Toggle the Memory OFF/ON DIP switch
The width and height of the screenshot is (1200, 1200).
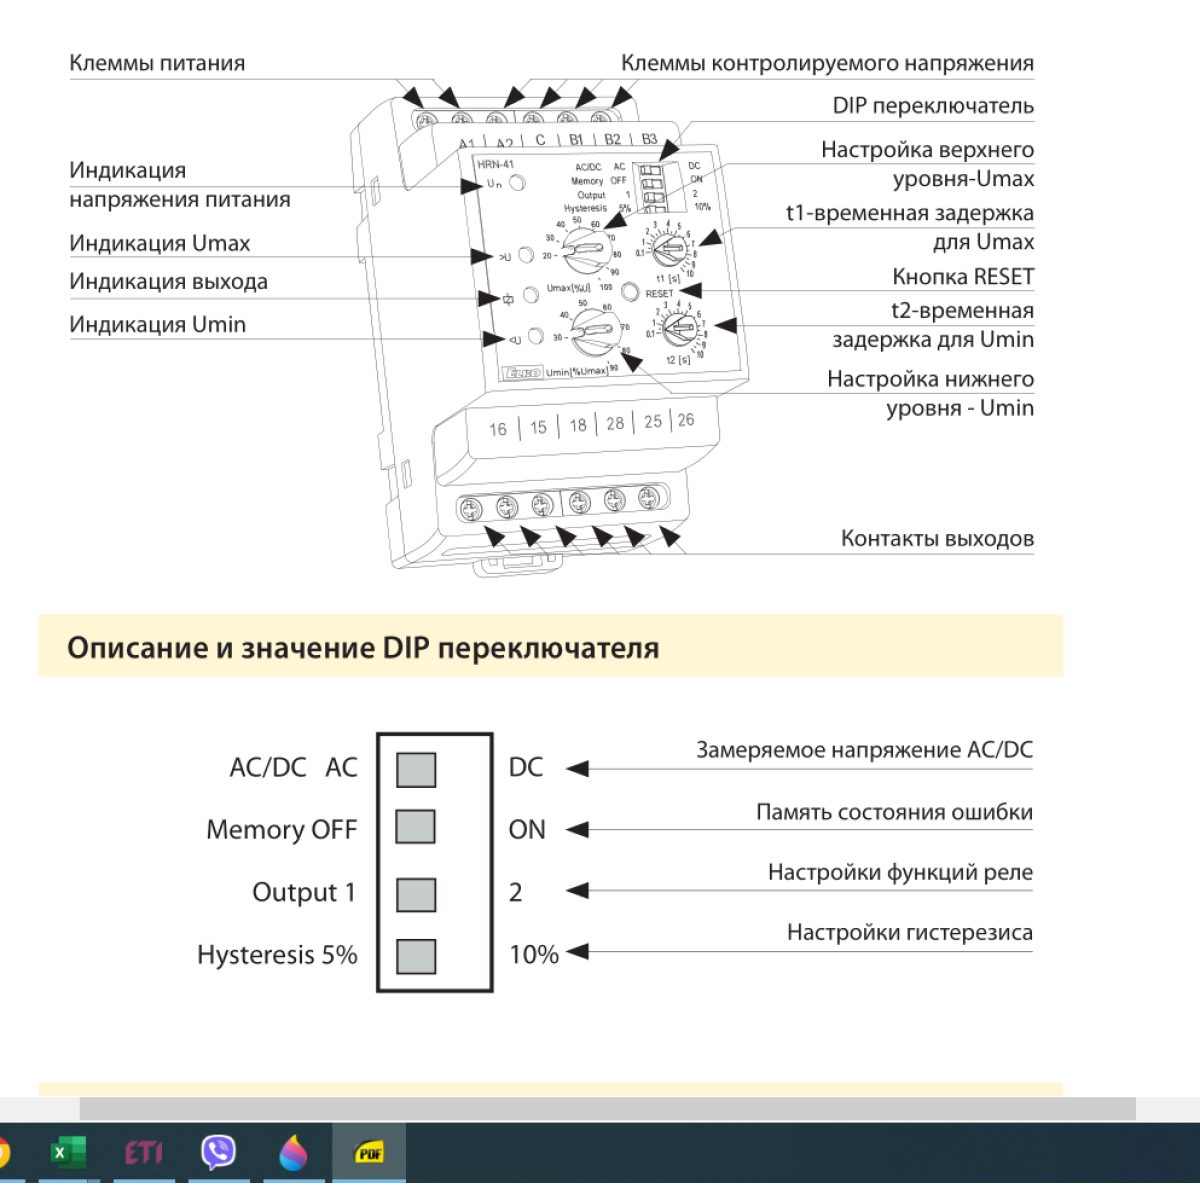pos(416,828)
